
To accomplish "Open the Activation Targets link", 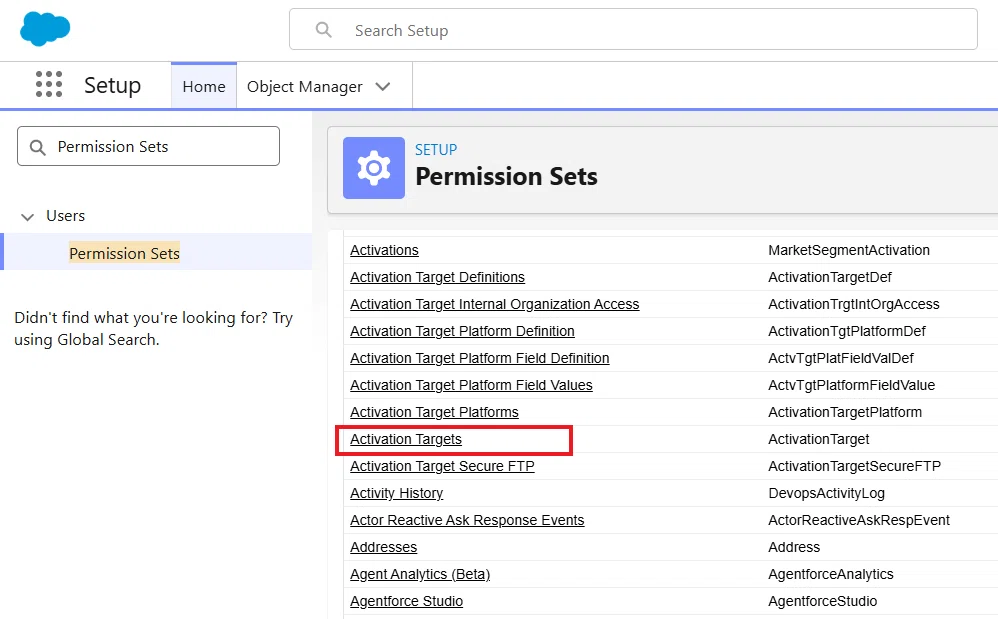I will tap(406, 440).
